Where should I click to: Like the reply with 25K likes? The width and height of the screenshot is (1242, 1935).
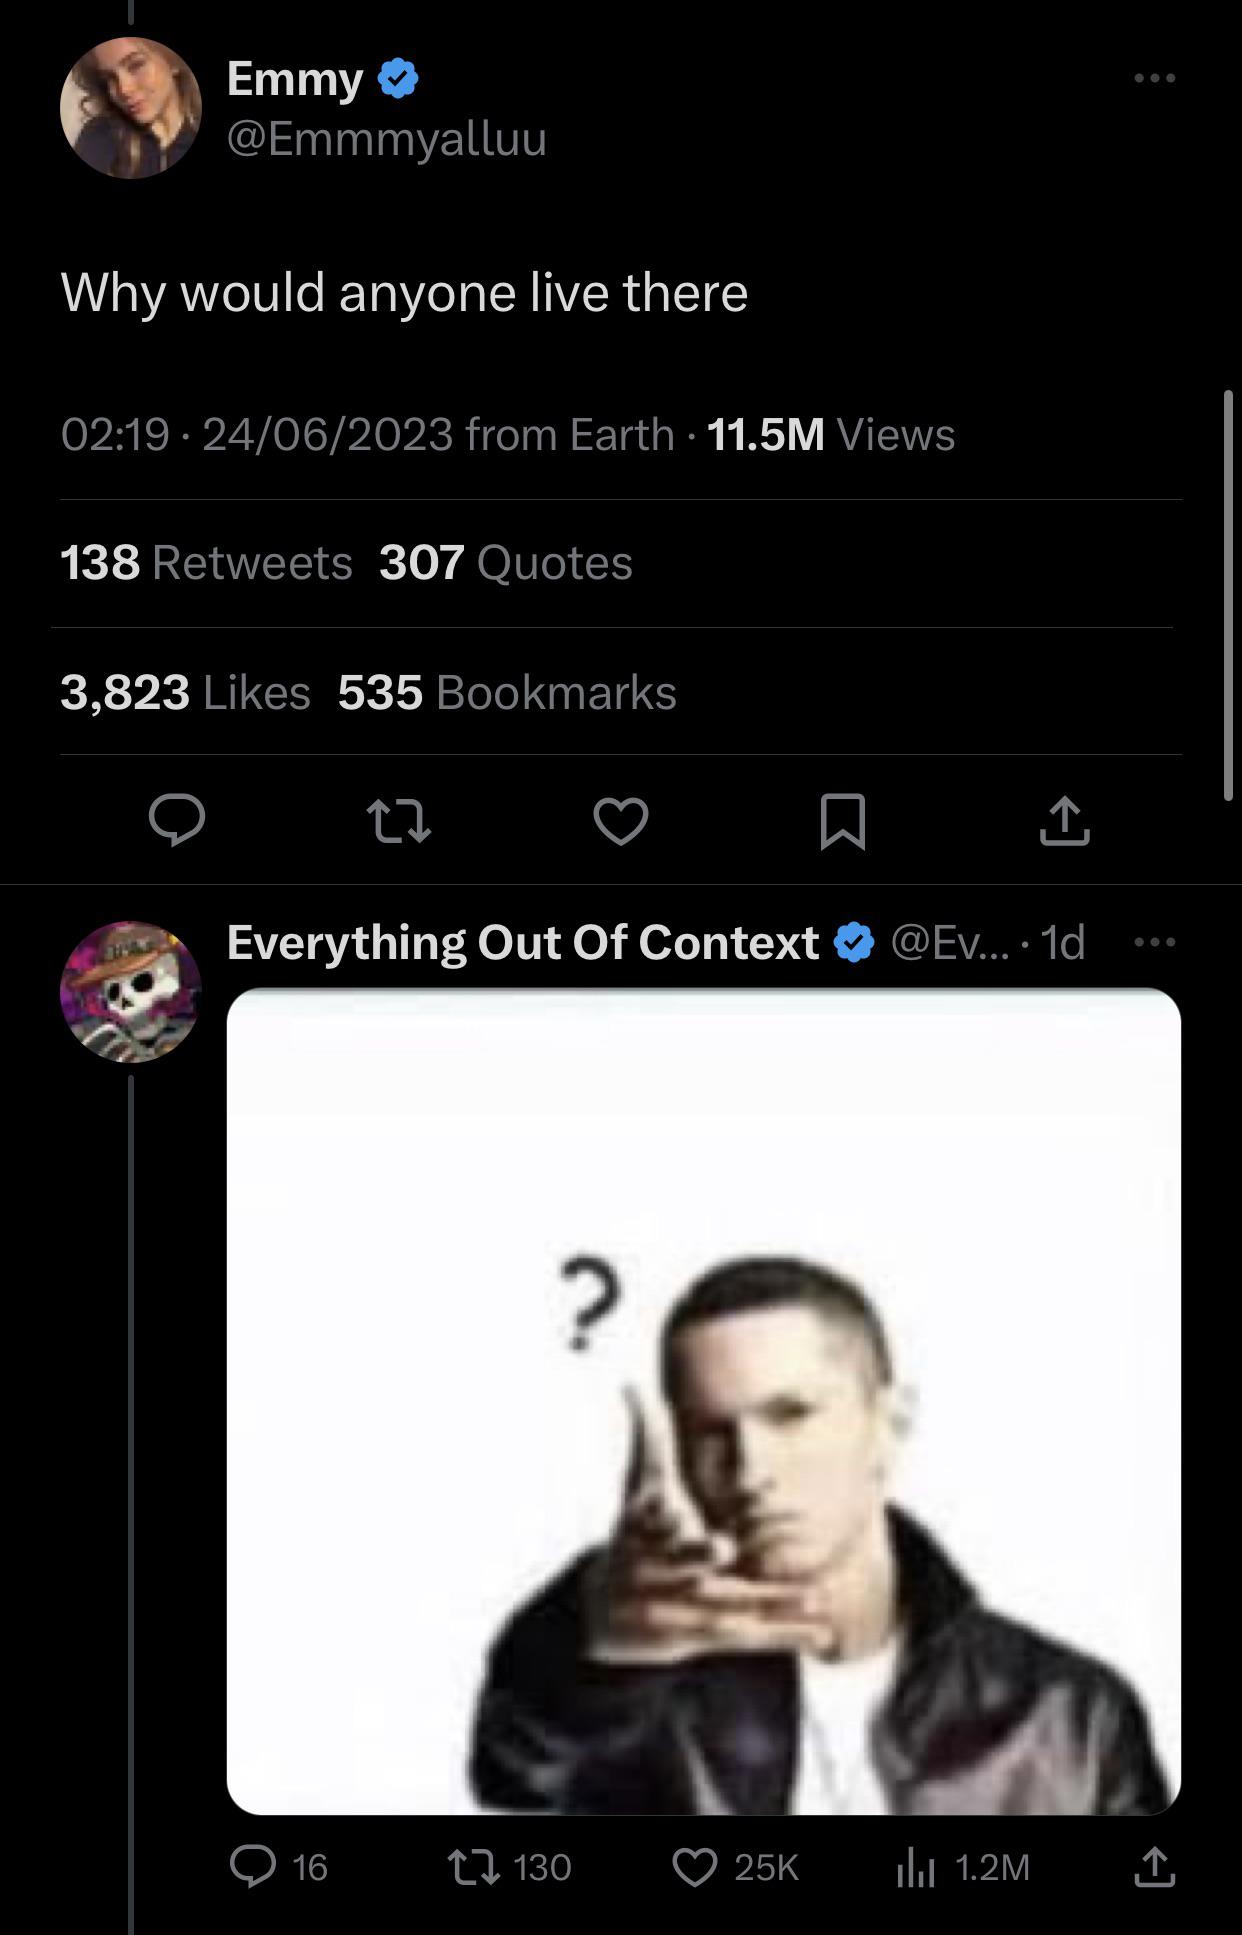click(x=695, y=1867)
